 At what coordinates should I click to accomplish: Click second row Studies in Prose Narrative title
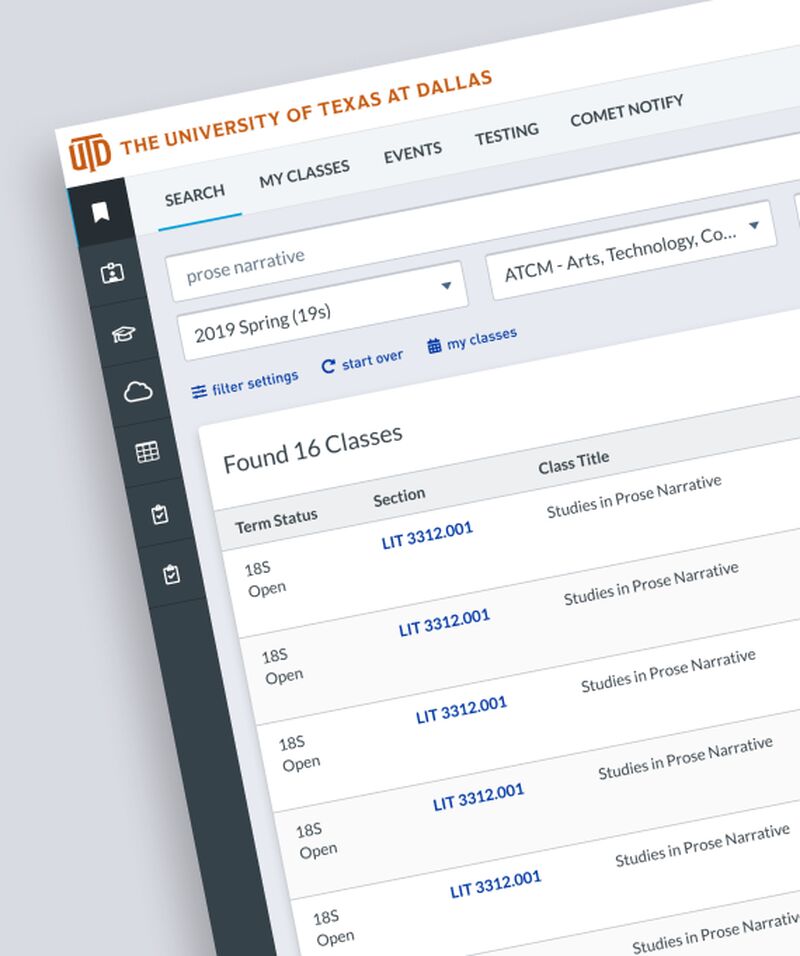(651, 584)
